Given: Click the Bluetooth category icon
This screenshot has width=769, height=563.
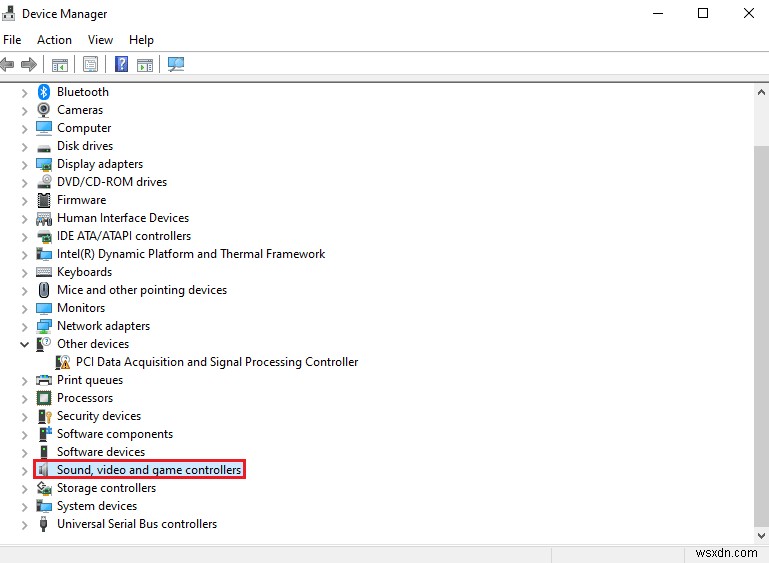Looking at the screenshot, I should [x=44, y=92].
